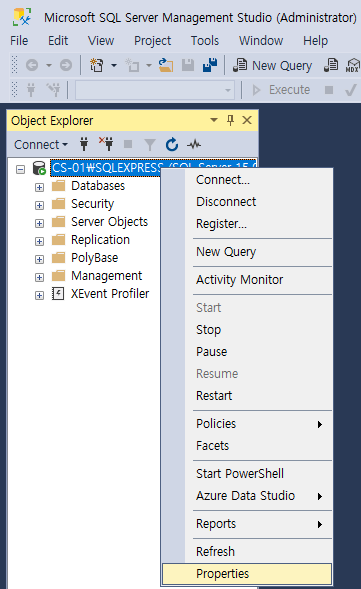Open the Policies submenu

point(247,424)
